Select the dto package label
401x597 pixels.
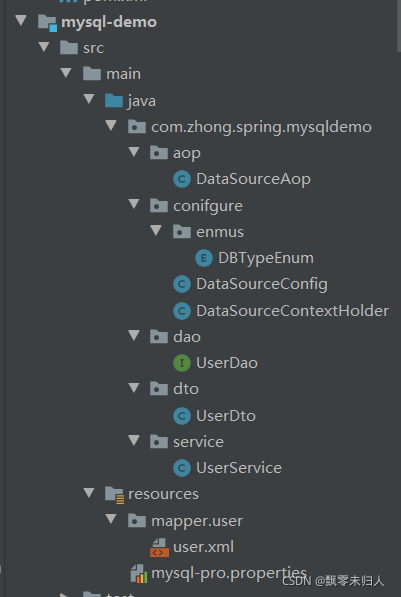(186, 389)
